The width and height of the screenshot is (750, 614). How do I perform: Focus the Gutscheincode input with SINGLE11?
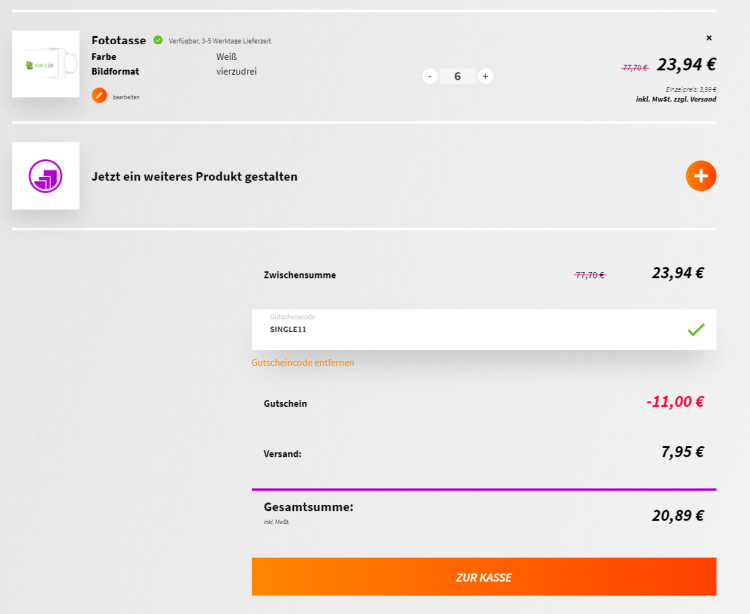coord(470,329)
